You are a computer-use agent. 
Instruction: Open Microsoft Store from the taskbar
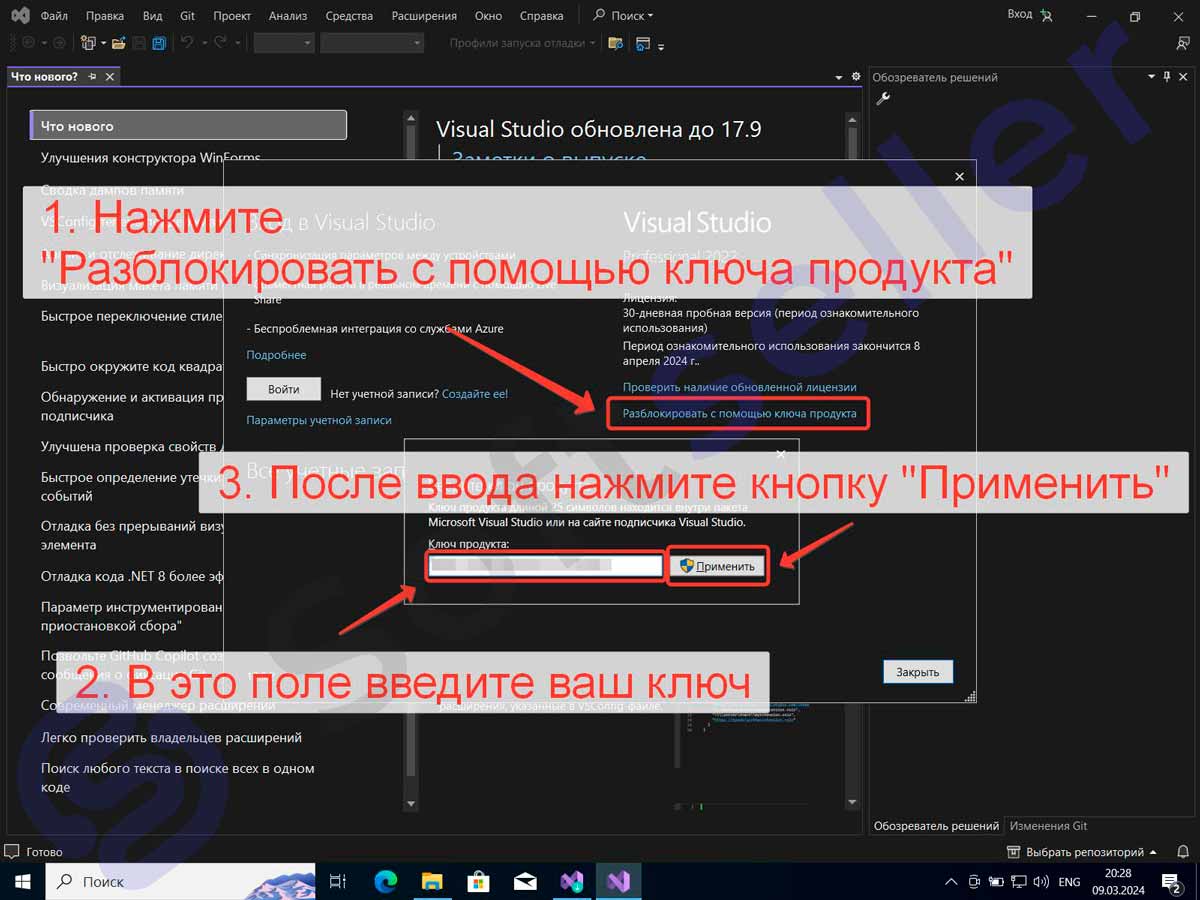(x=478, y=881)
